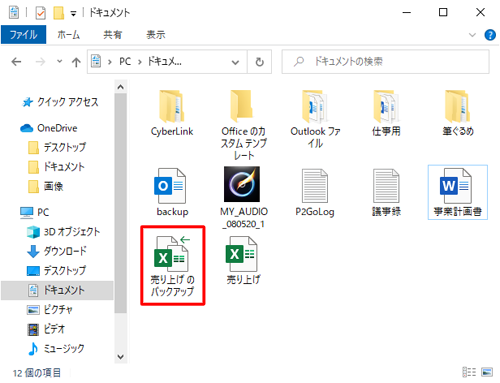Select クイック アクセス in navigation pane
The height and width of the screenshot is (383, 500).
click(60, 102)
